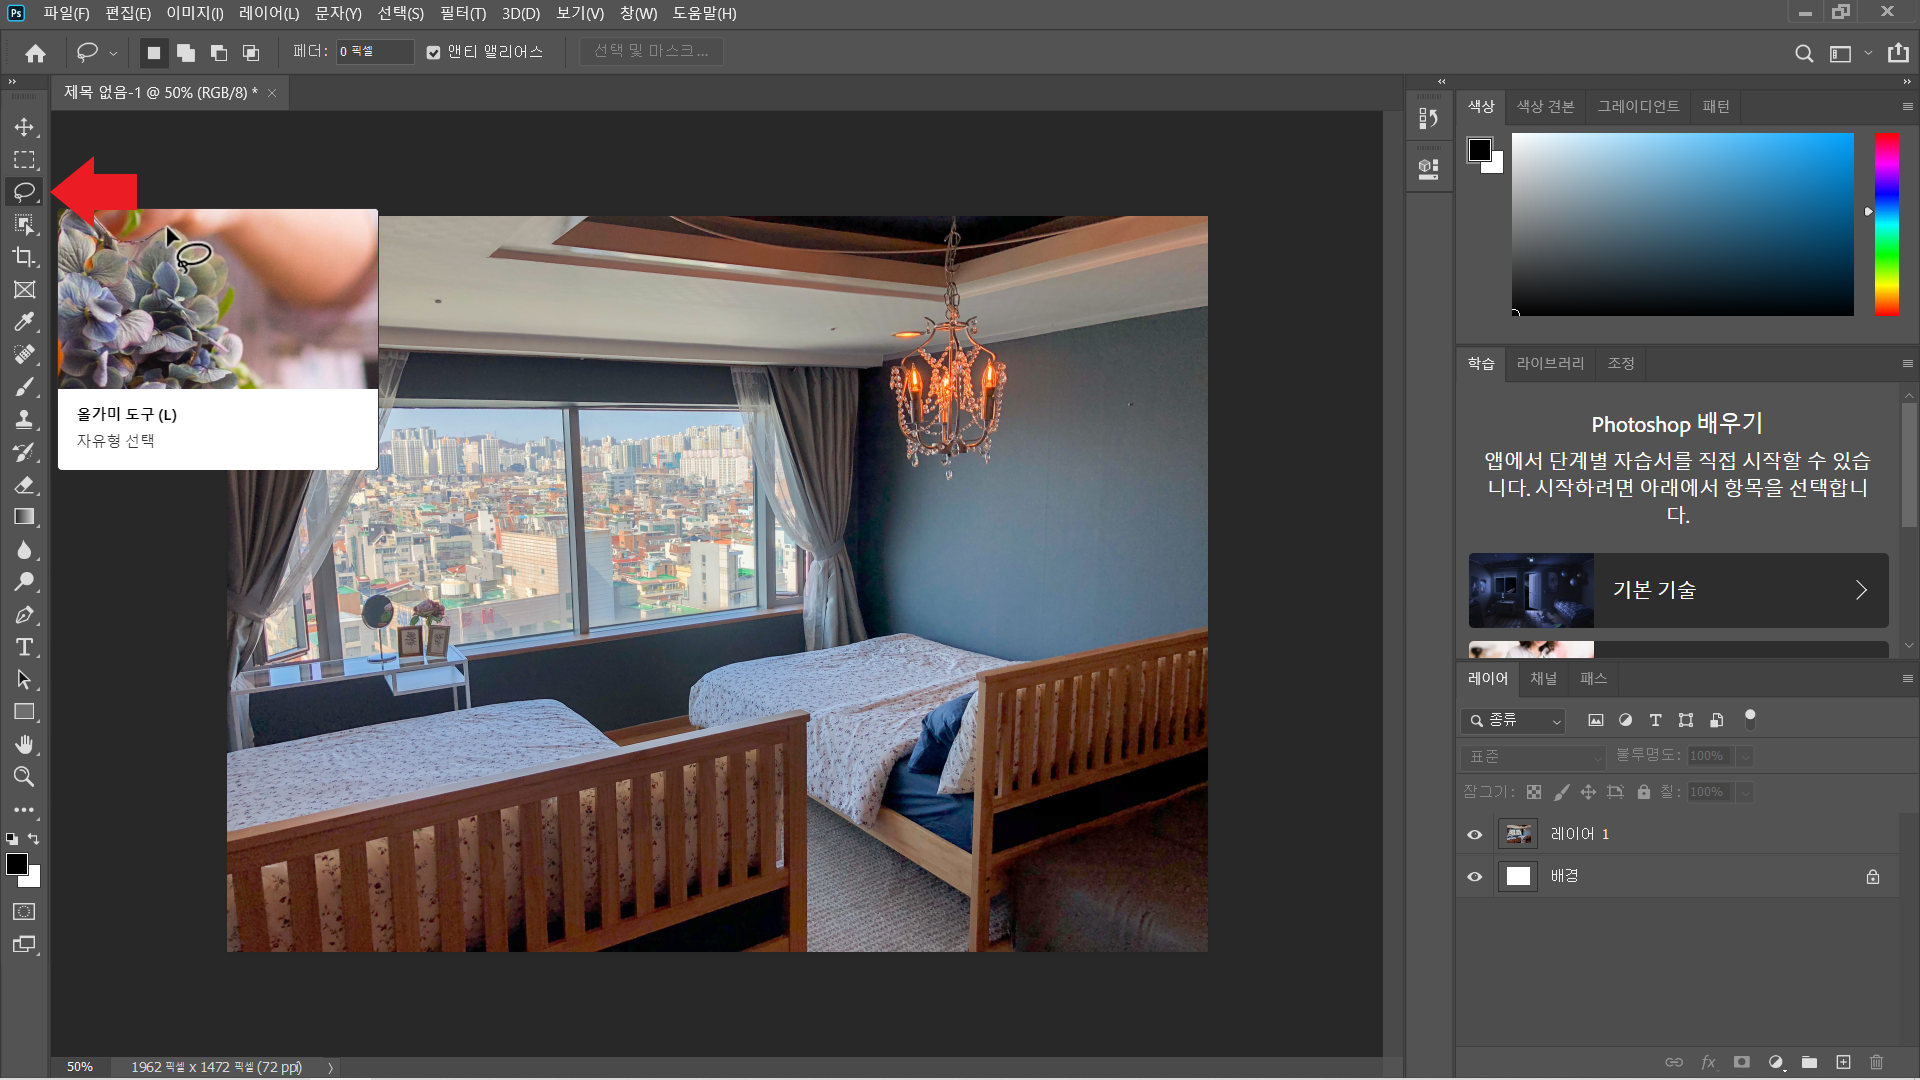Click the Delete Layer trash icon
This screenshot has width=1920, height=1080.
pos(1876,1062)
